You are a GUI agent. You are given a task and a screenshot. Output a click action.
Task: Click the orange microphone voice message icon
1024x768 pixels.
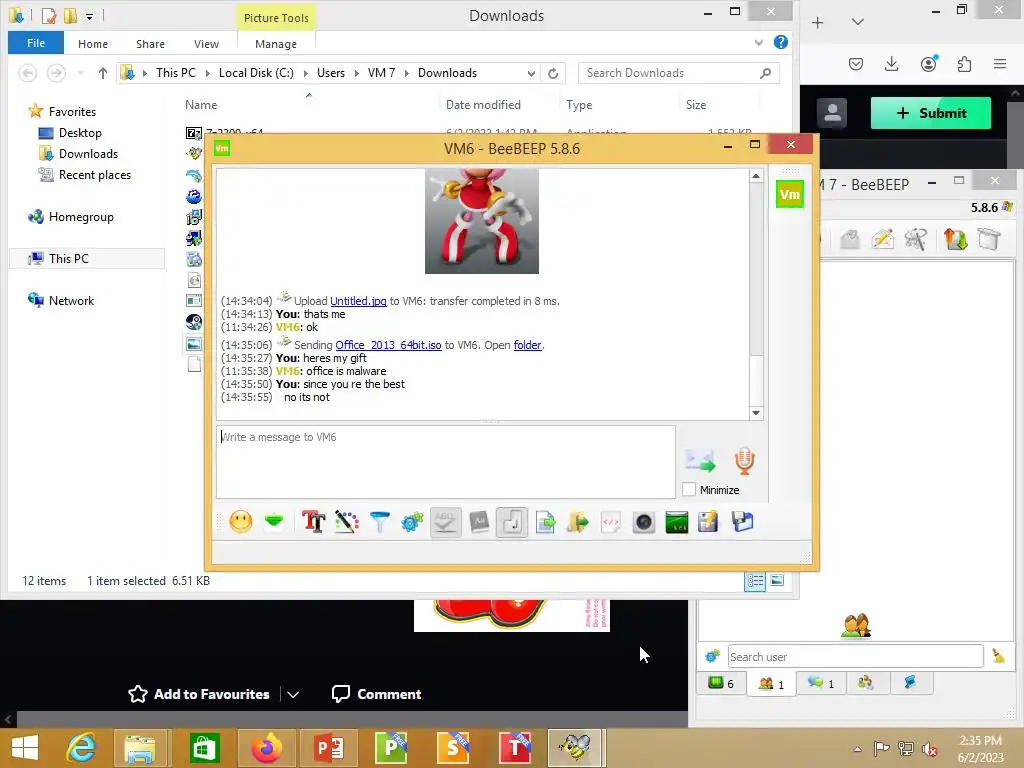click(x=744, y=461)
